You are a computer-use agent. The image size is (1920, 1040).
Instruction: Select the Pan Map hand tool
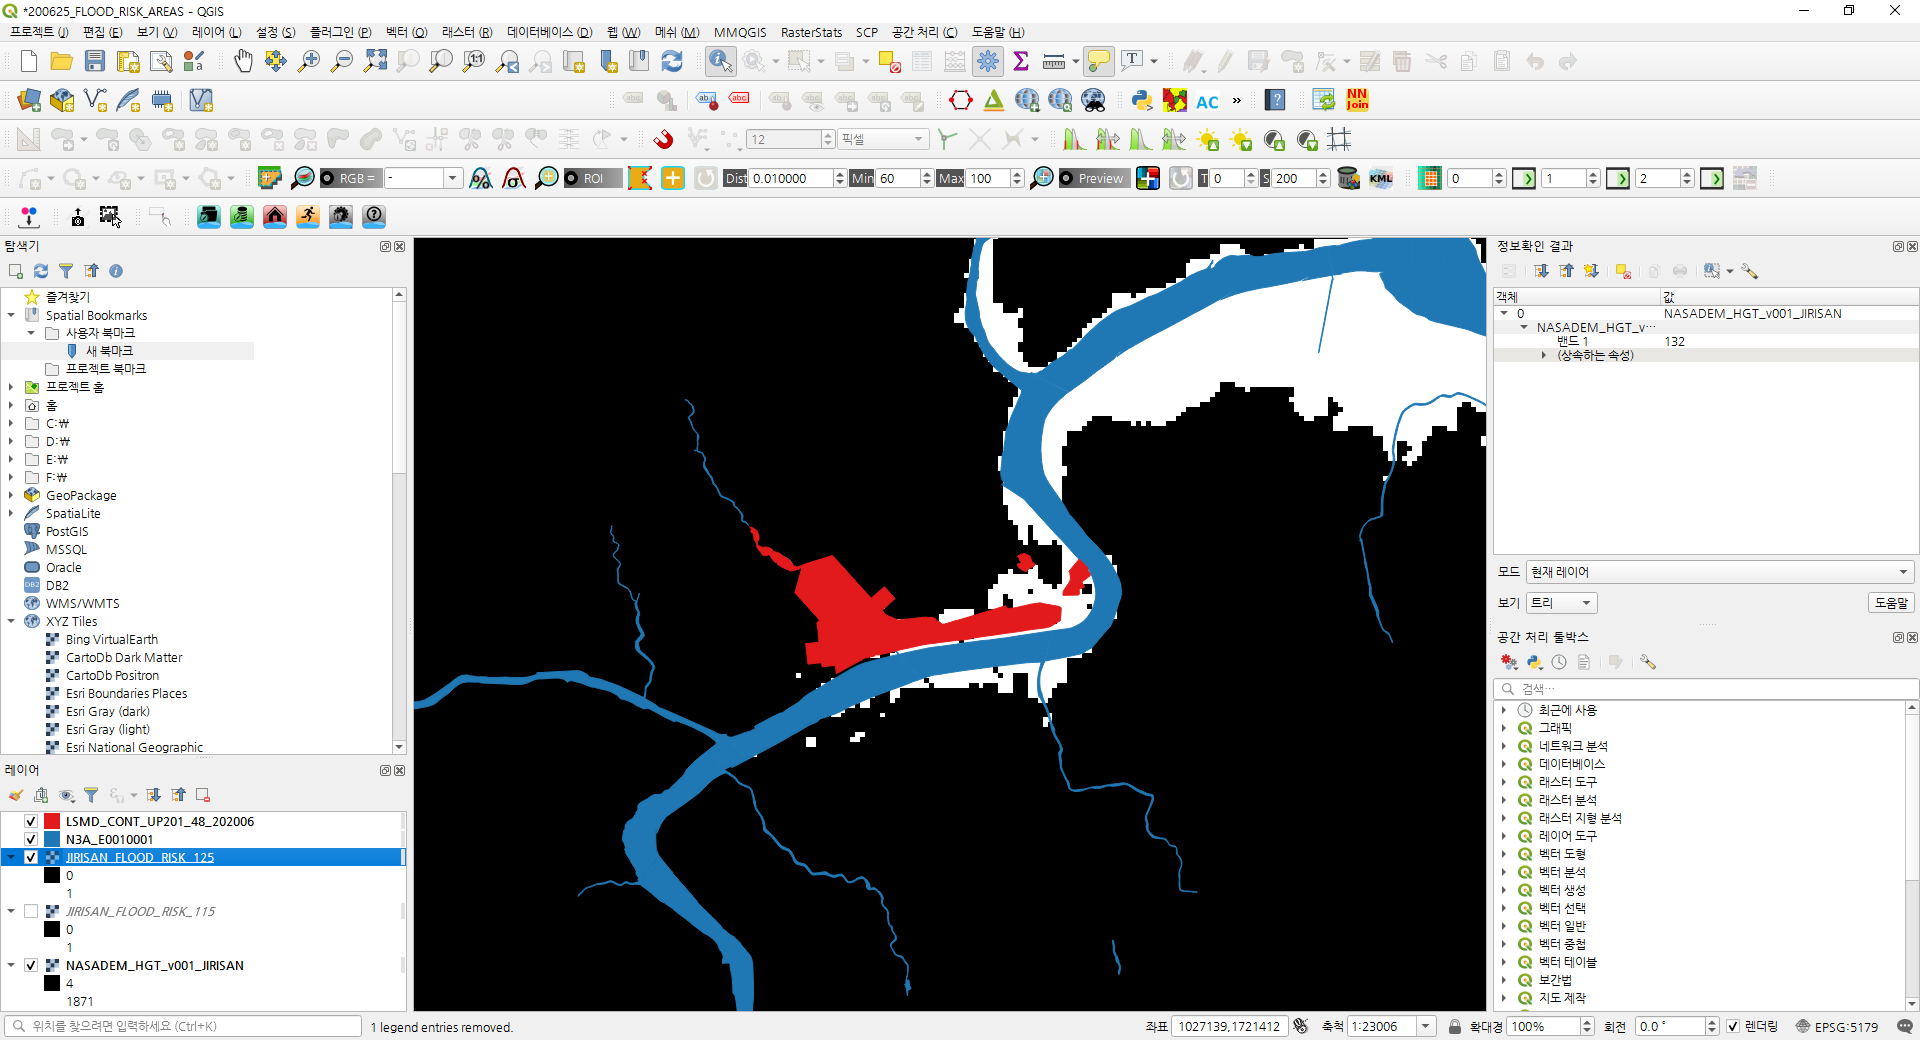pyautogui.click(x=243, y=62)
